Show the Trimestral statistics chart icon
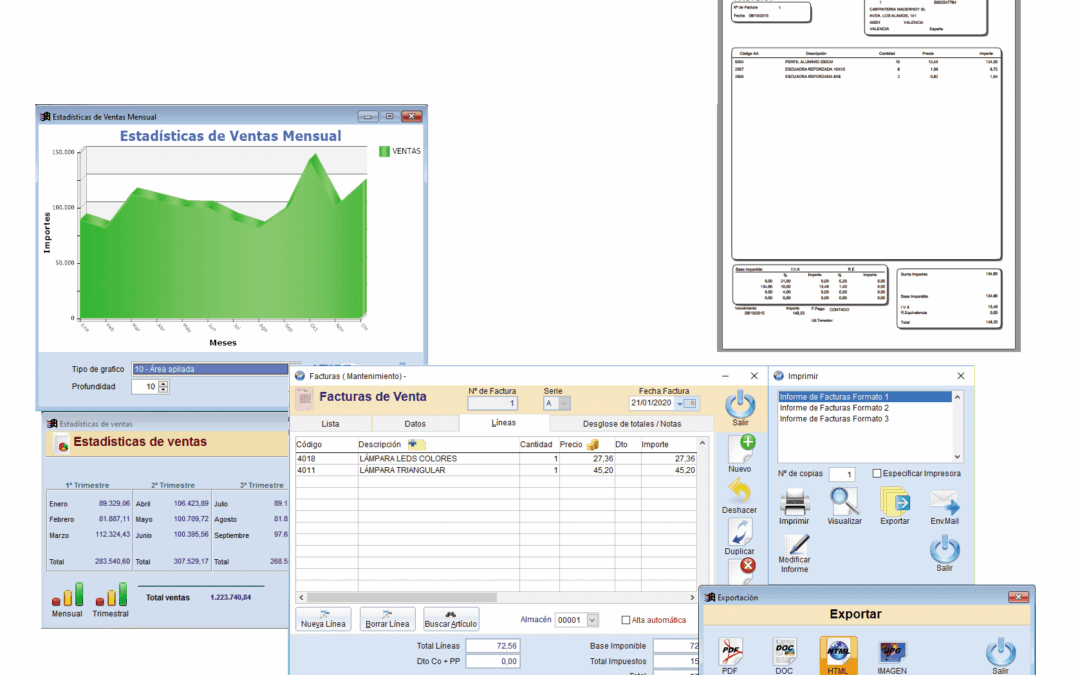Viewport: 1080px width, 675px height. (111, 594)
